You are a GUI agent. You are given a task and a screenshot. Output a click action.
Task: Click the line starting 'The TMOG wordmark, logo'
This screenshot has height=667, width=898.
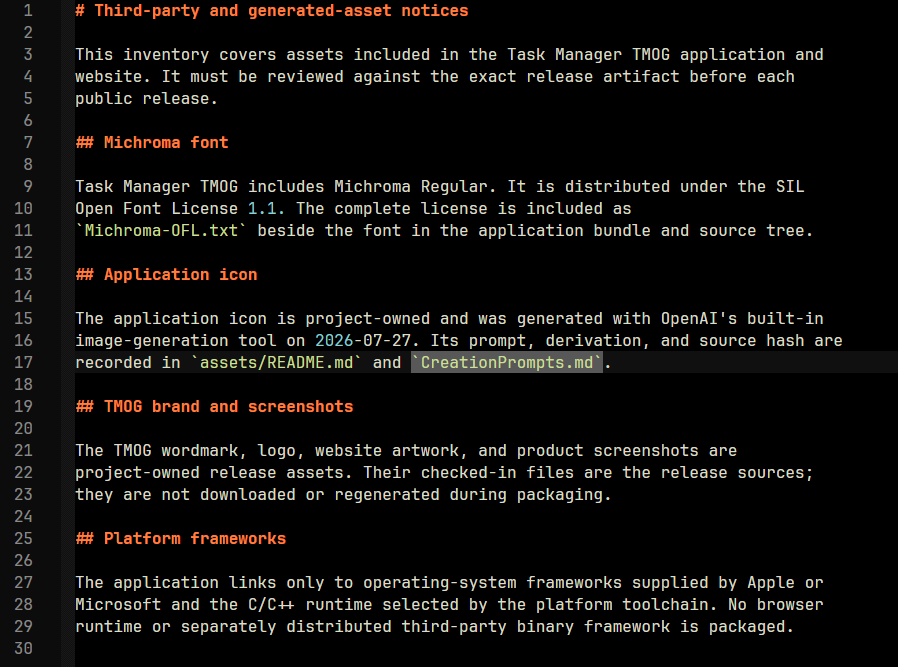406,451
